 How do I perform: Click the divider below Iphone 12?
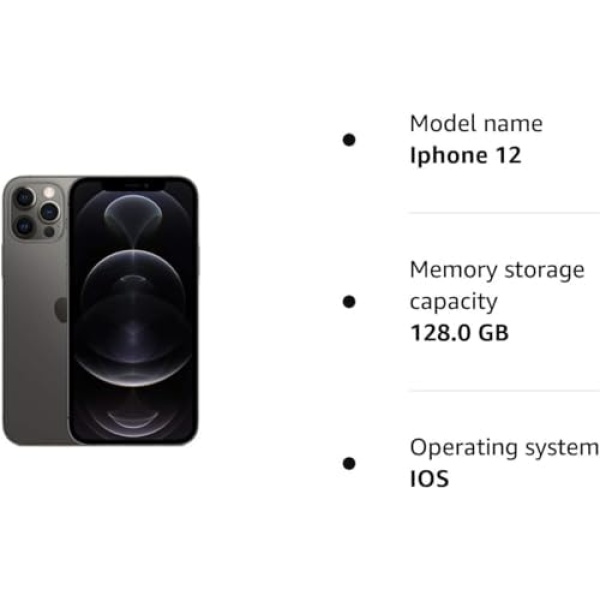(504, 213)
